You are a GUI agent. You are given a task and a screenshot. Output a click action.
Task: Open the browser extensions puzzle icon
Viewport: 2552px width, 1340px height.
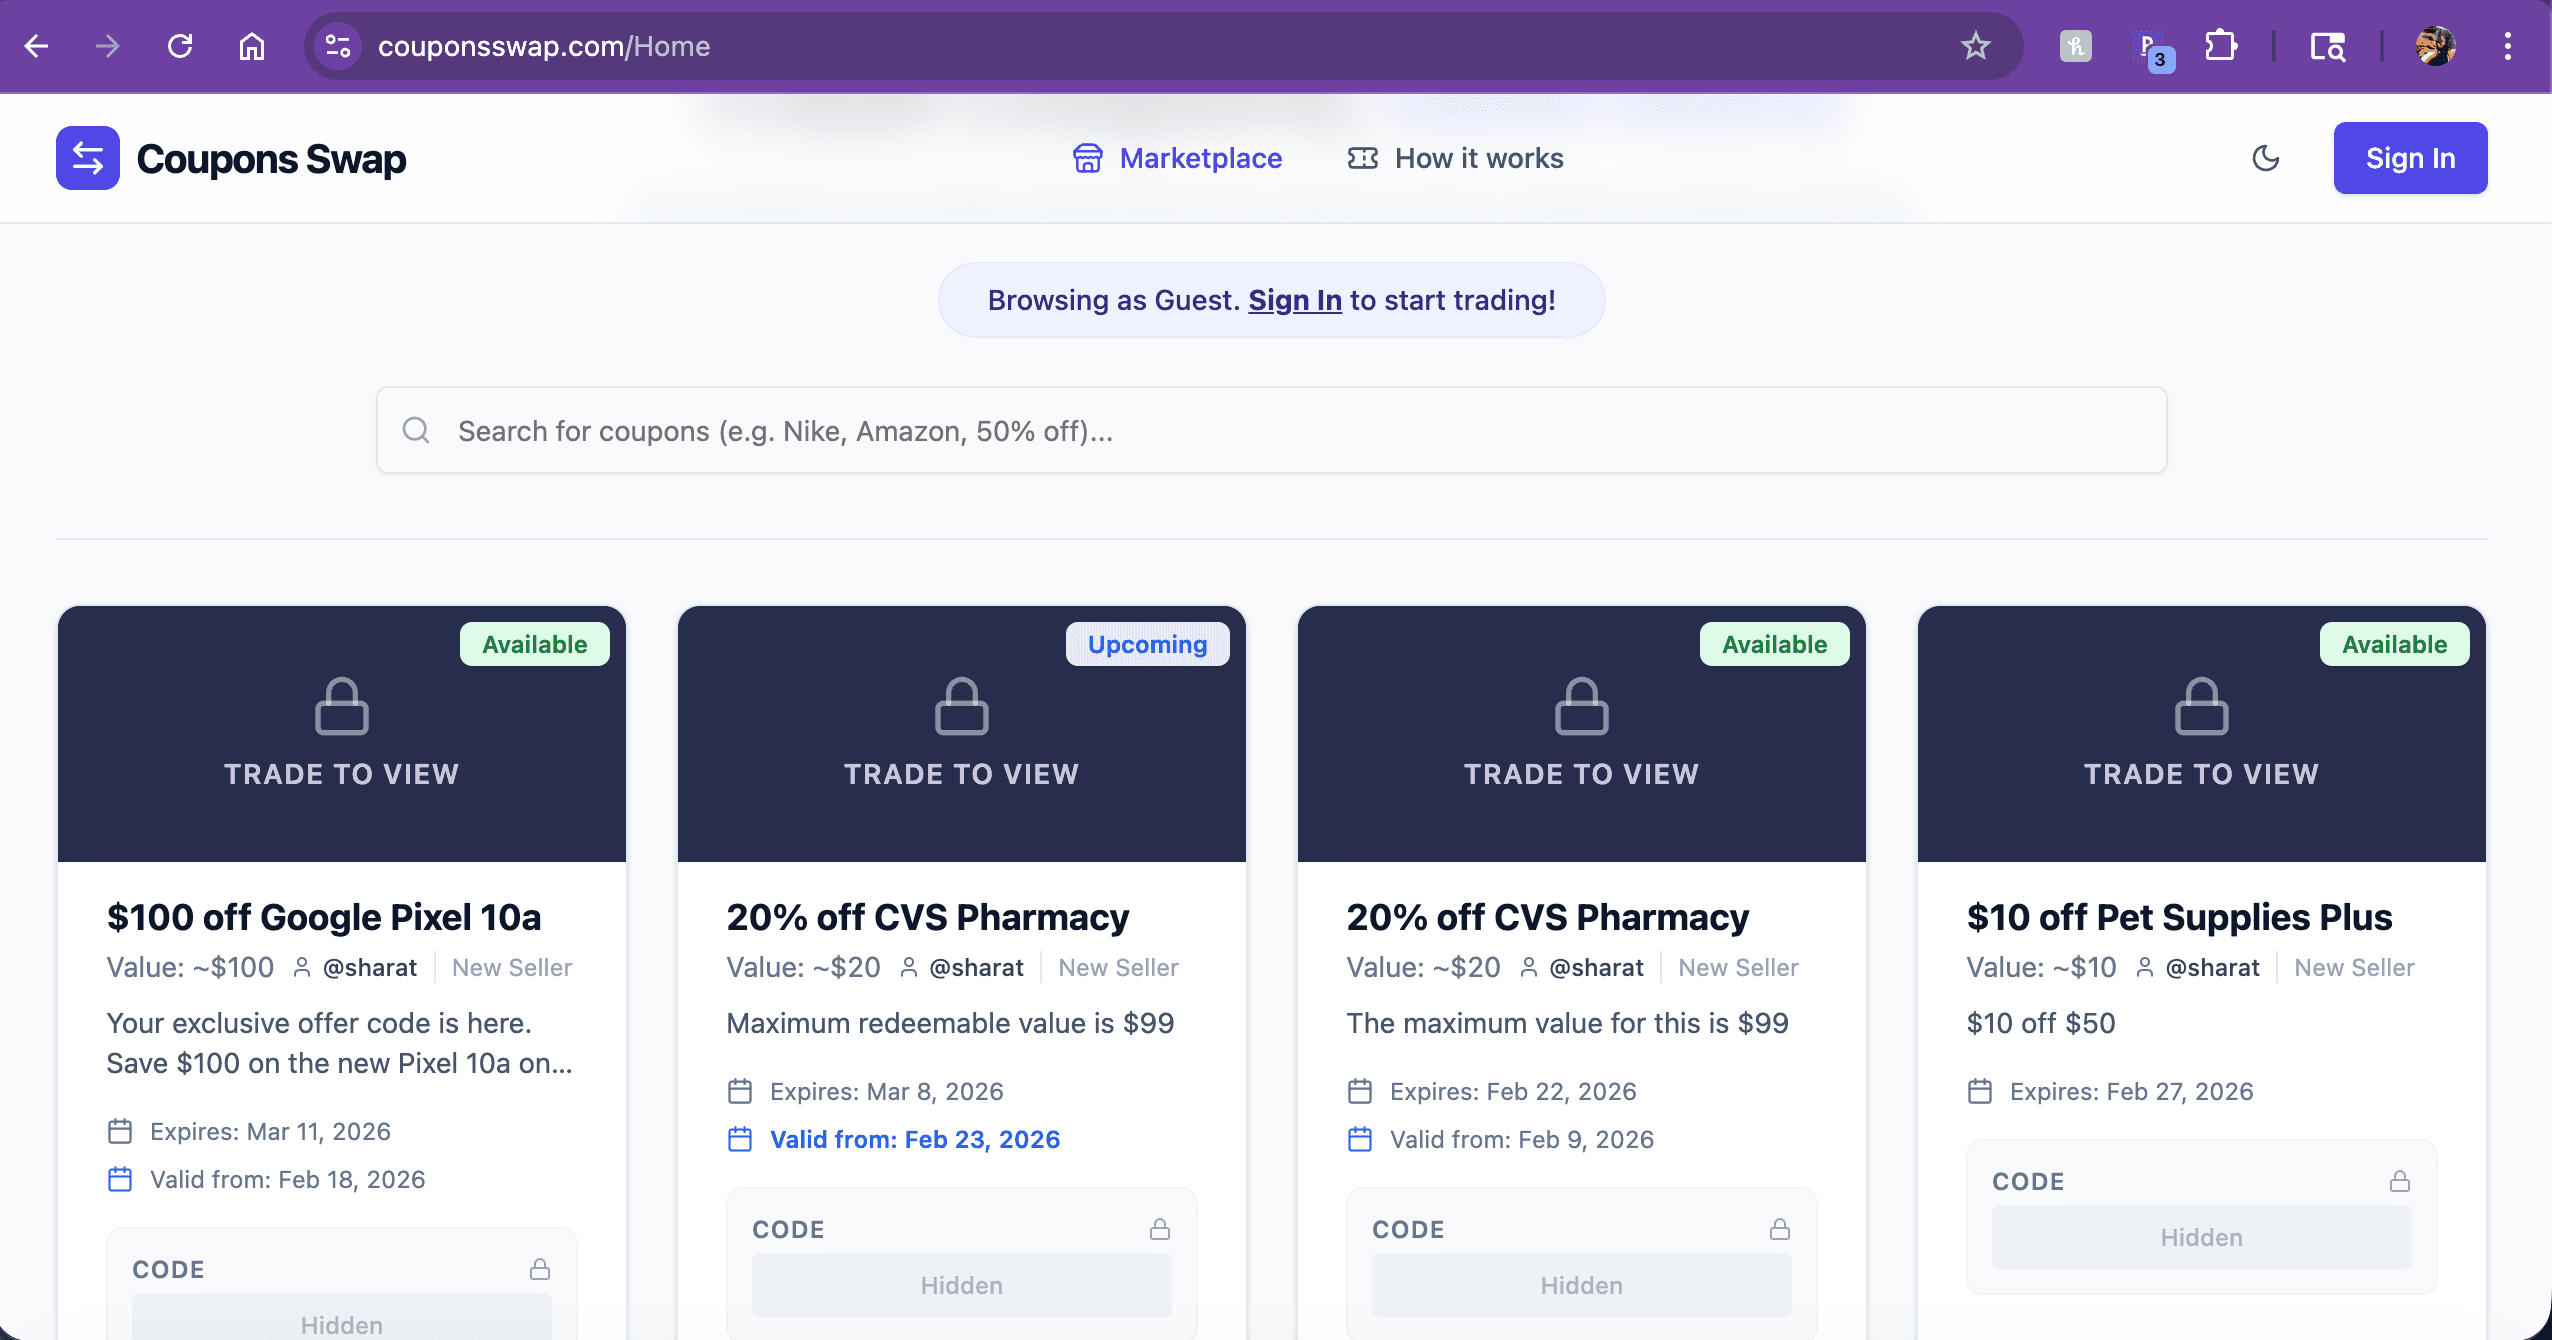point(2220,46)
